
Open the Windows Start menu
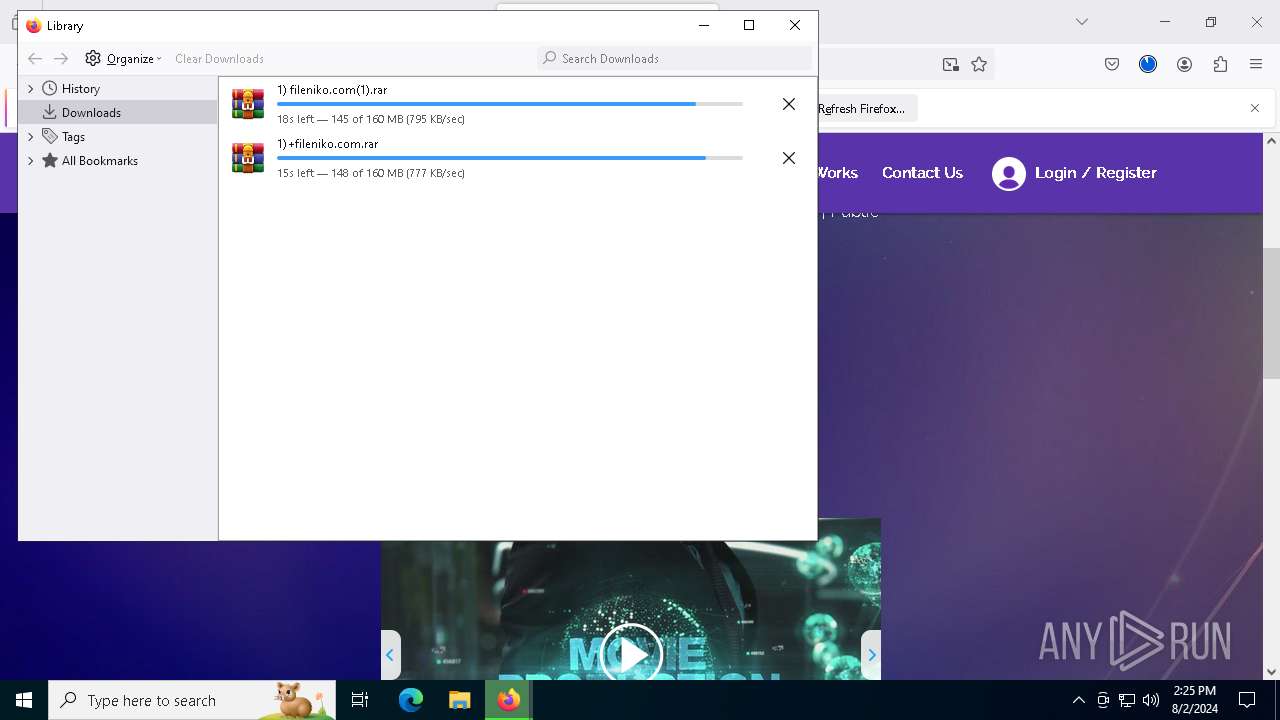coord(24,700)
